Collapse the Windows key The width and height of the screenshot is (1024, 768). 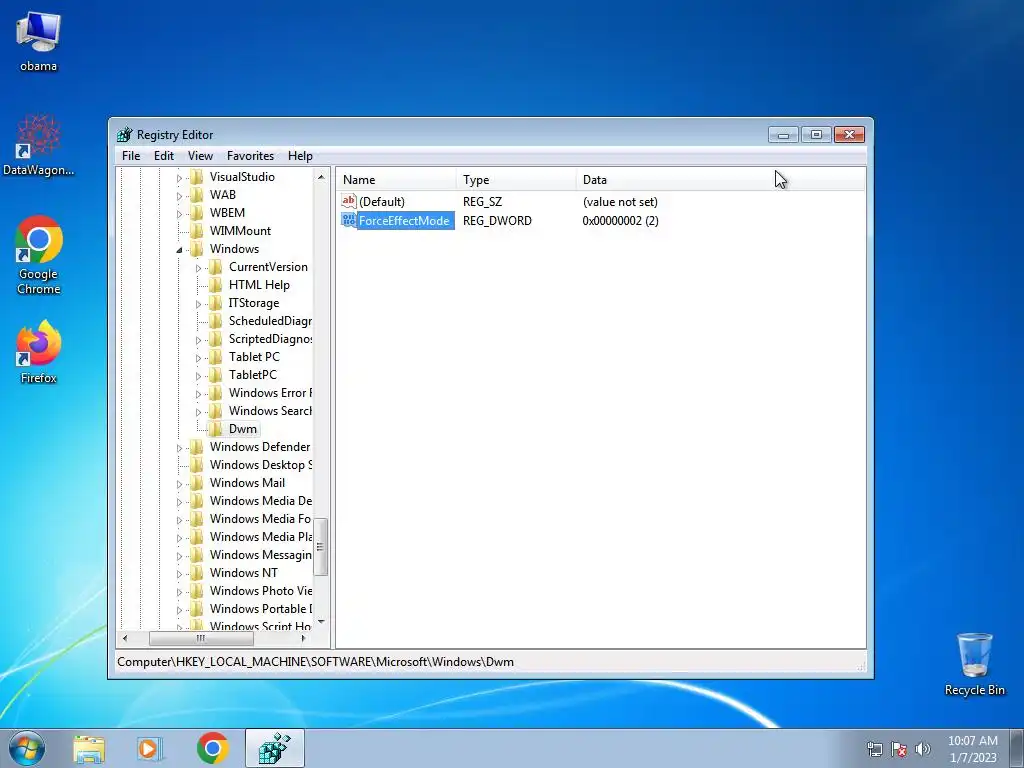pos(179,249)
